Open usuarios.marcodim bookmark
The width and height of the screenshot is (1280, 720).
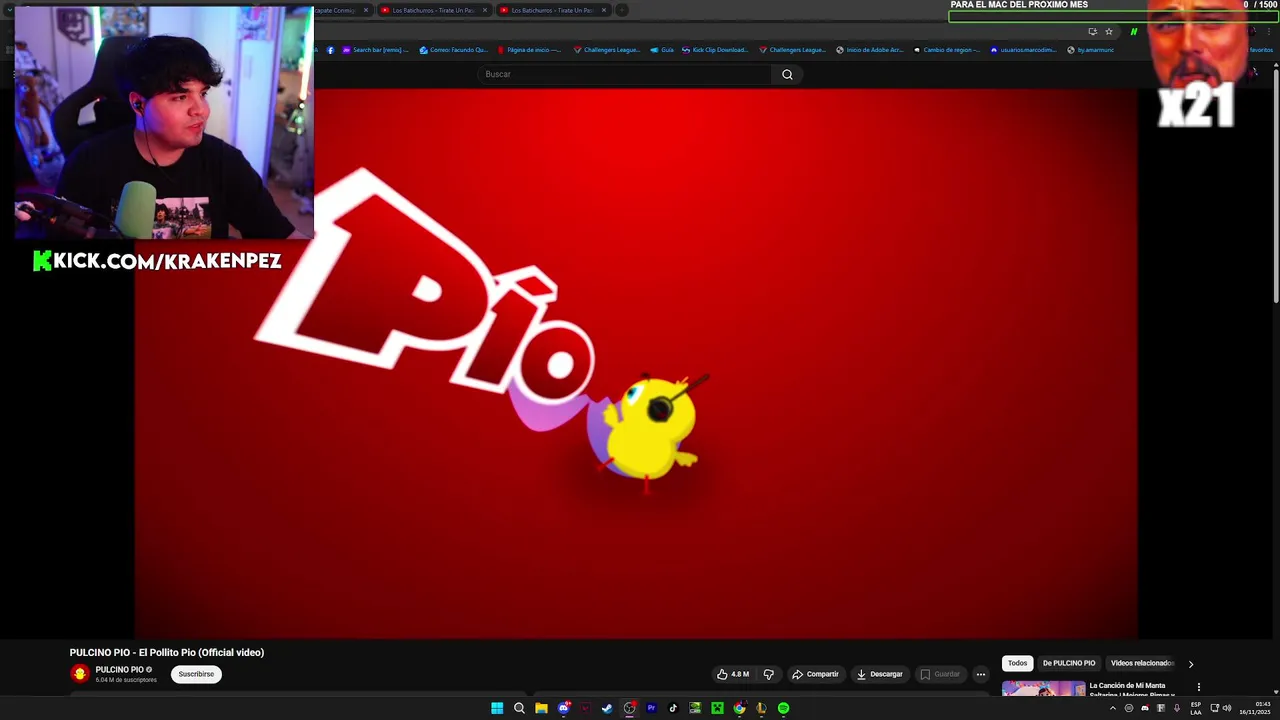1023,50
